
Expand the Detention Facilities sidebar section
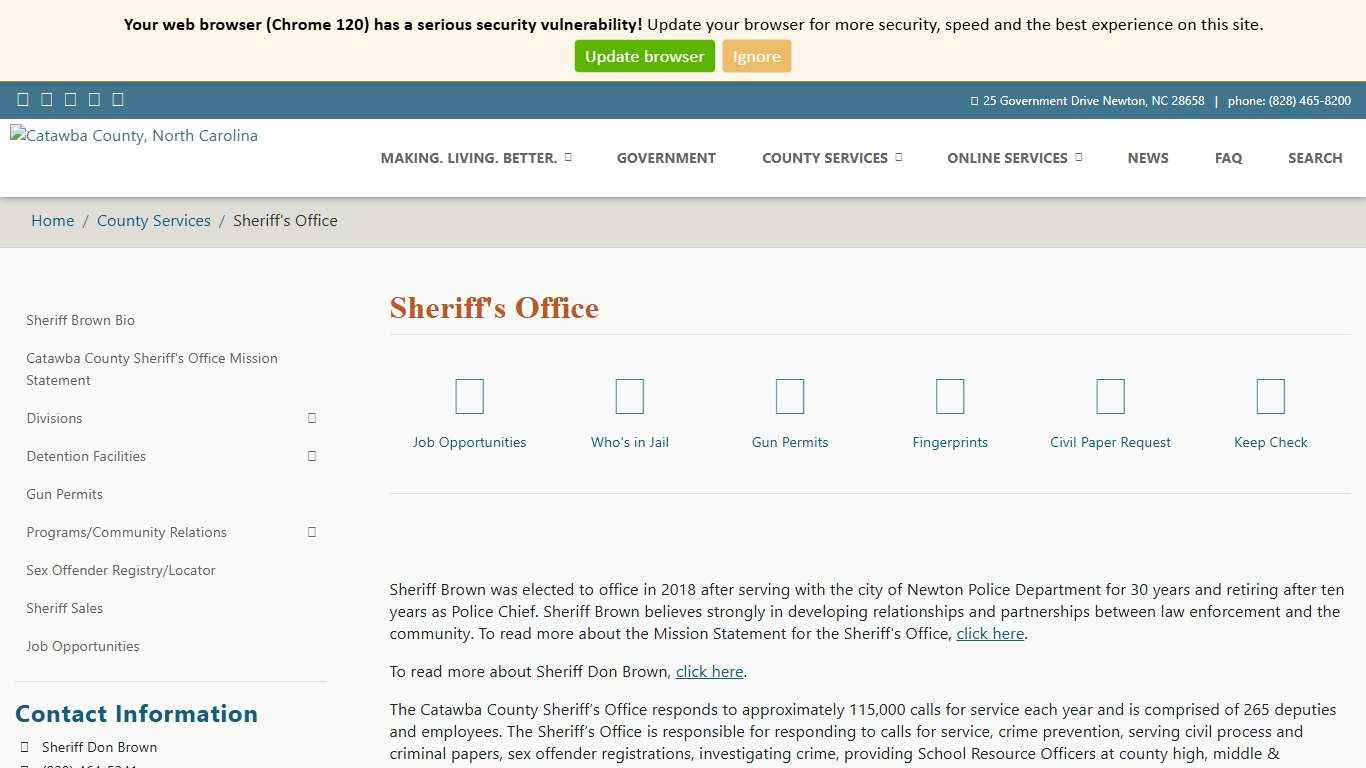[x=312, y=456]
